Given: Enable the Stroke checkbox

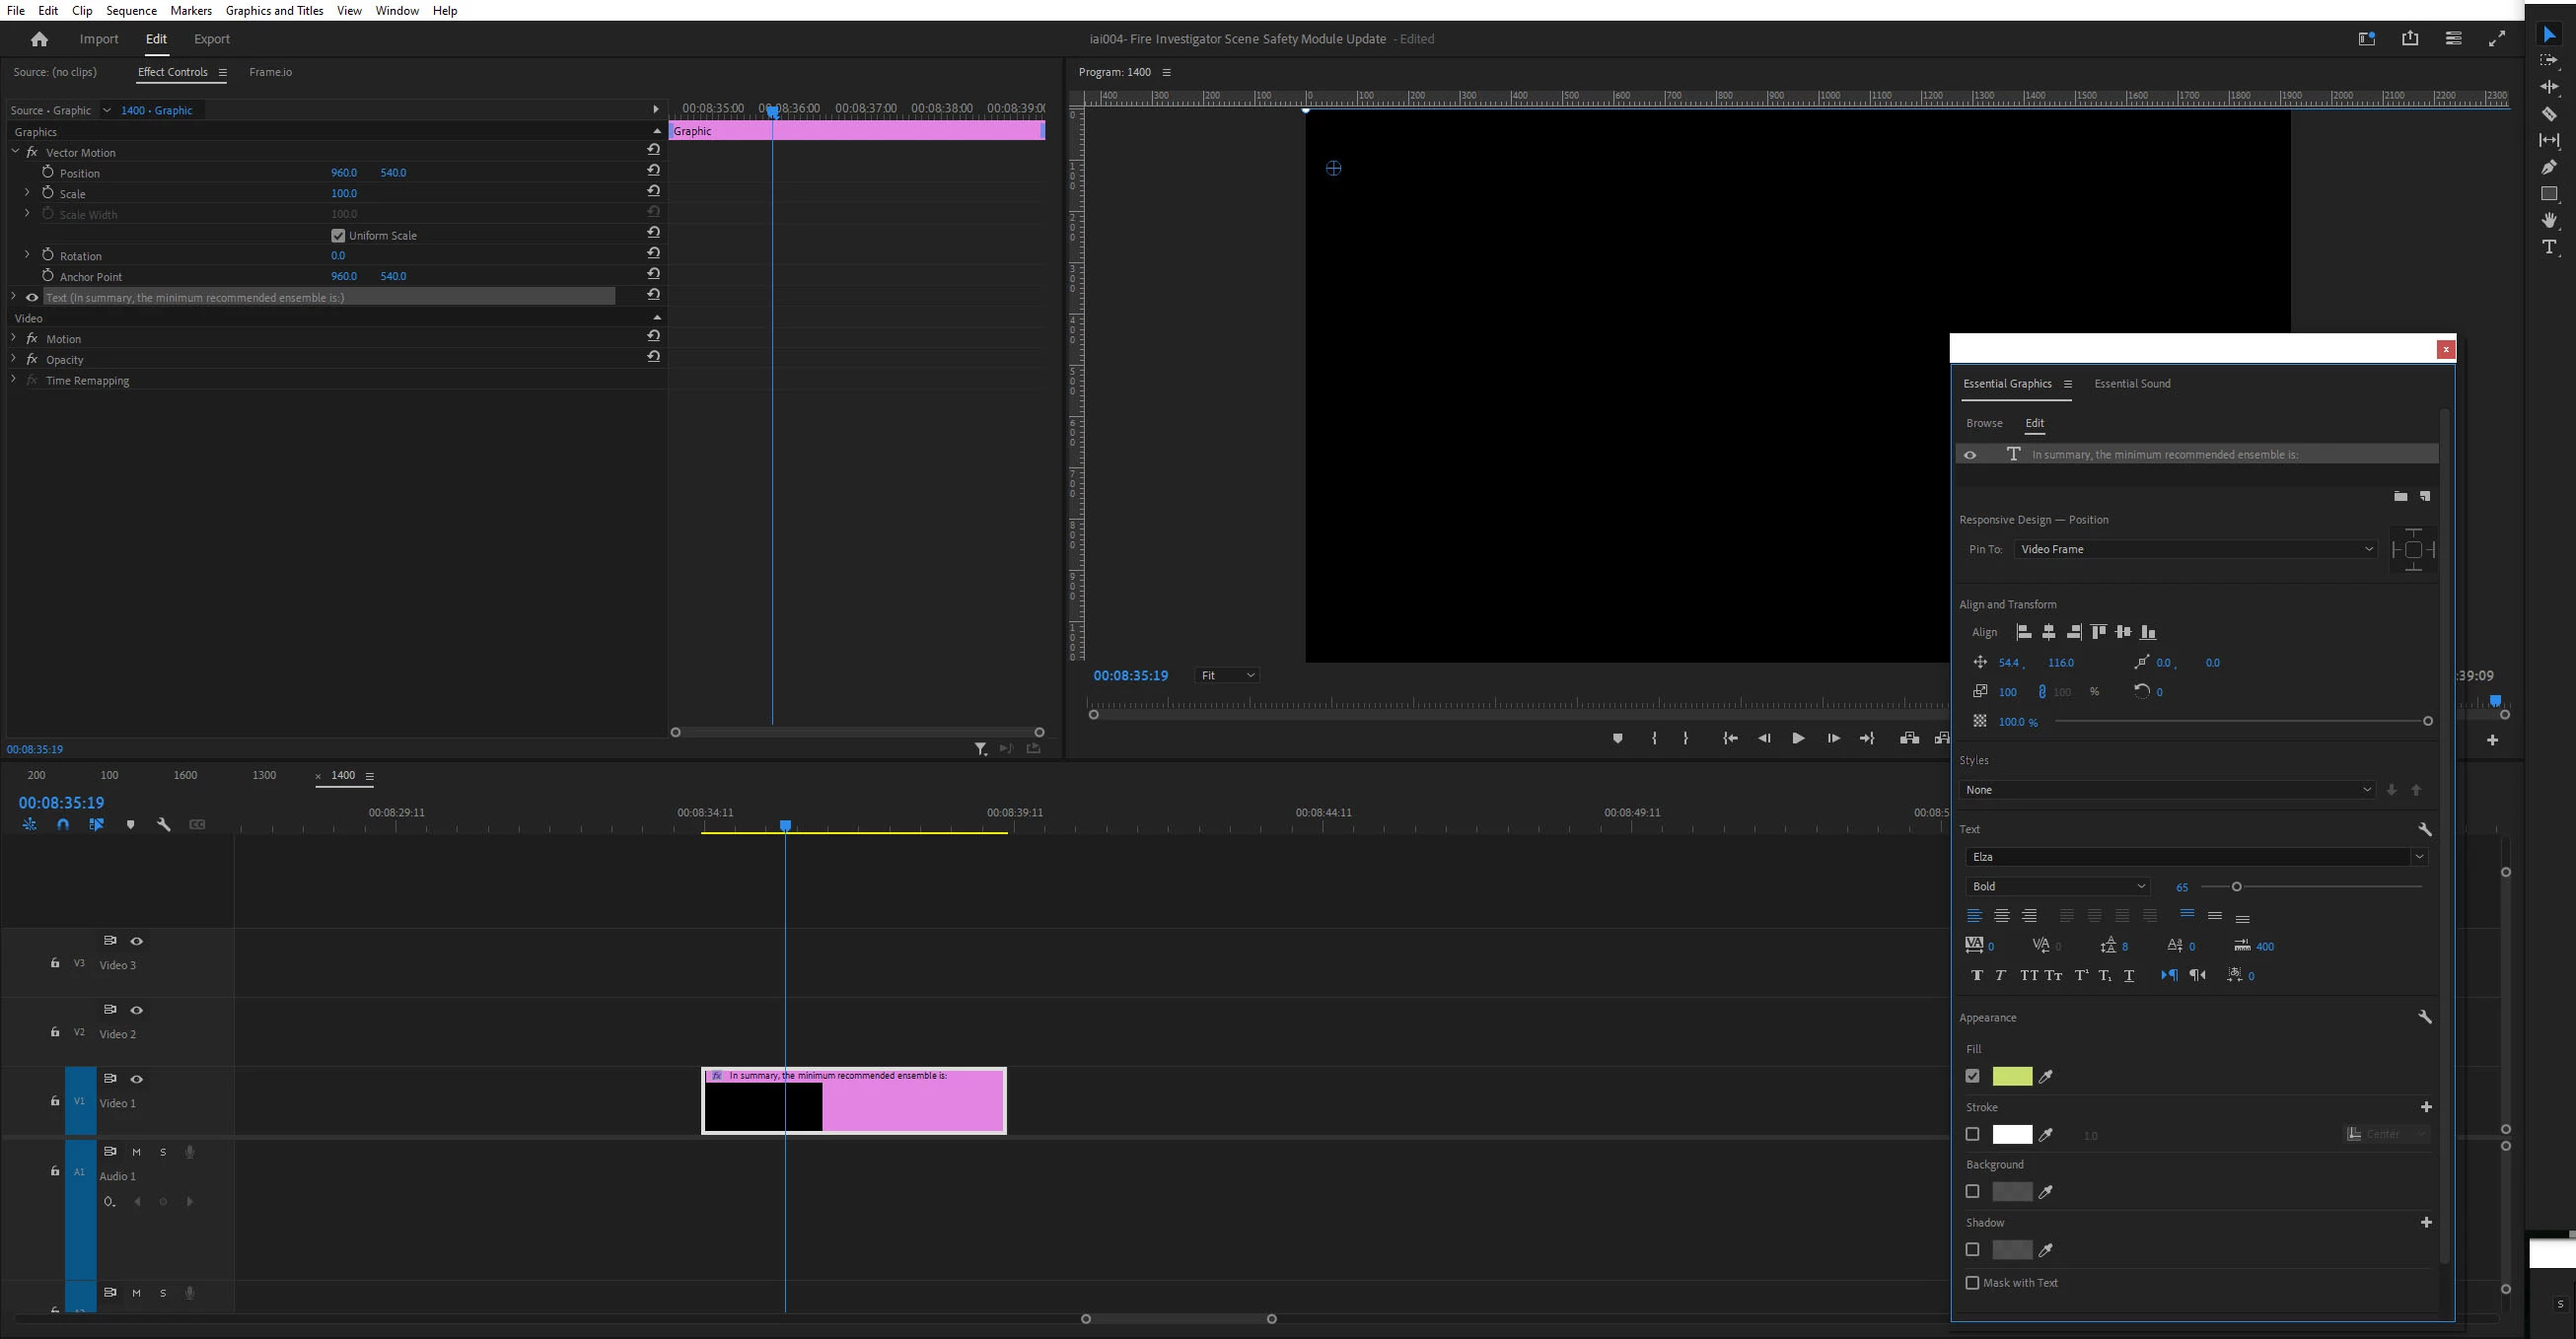Looking at the screenshot, I should [1972, 1134].
